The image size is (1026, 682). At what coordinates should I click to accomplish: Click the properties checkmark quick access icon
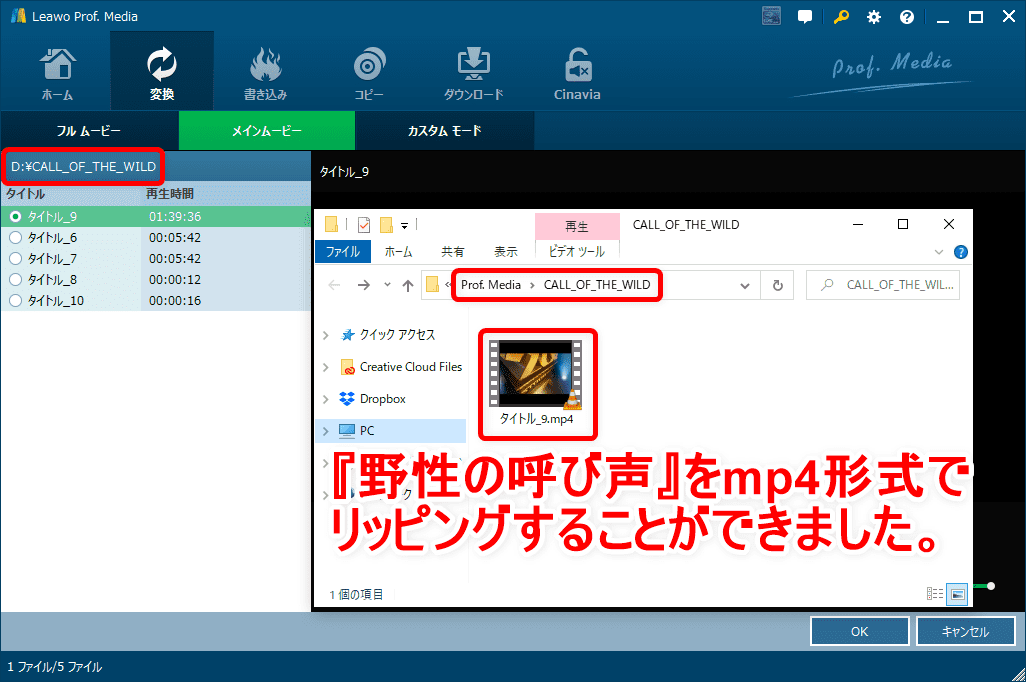[364, 225]
